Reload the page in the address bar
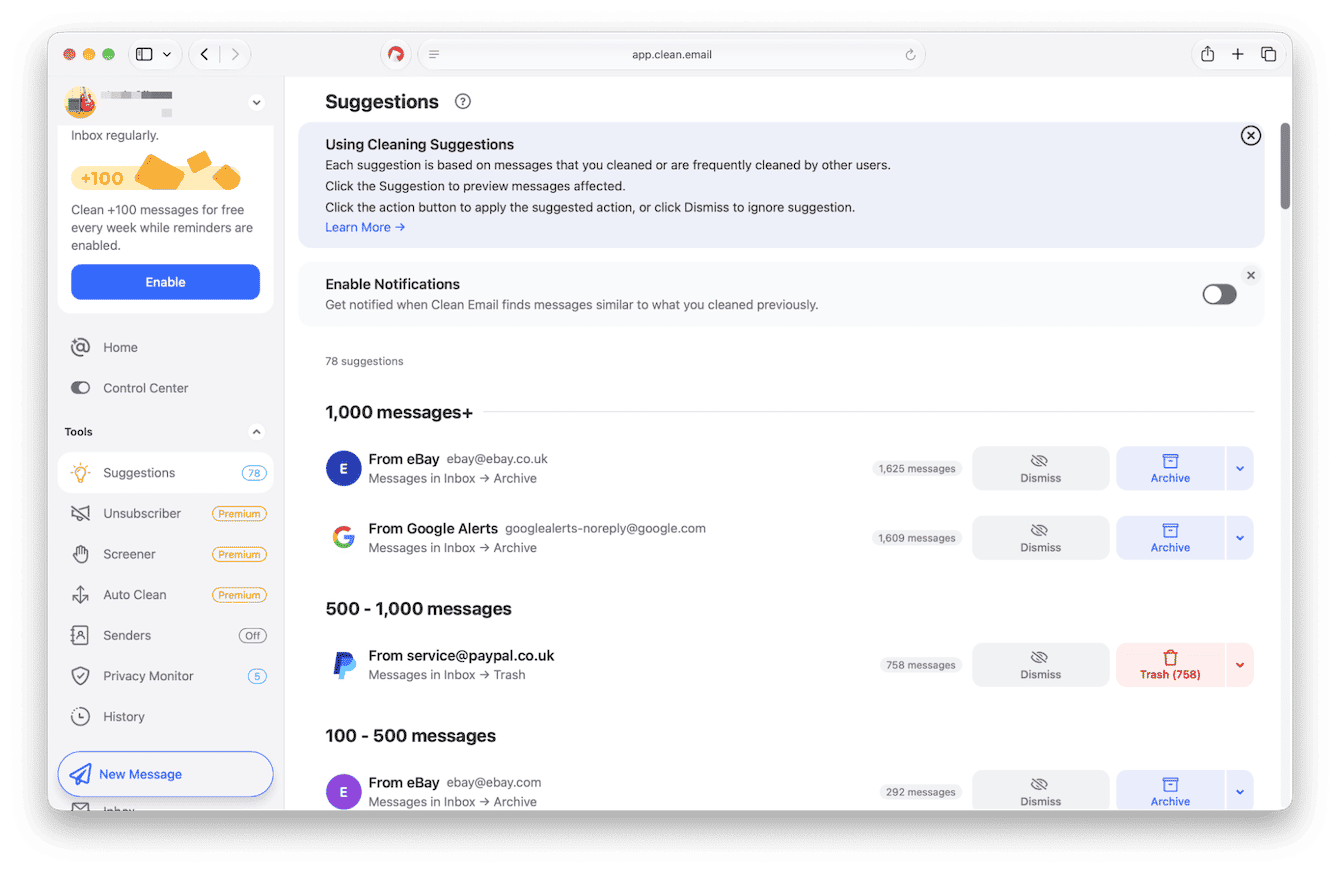This screenshot has width=1340, height=874. [x=910, y=55]
